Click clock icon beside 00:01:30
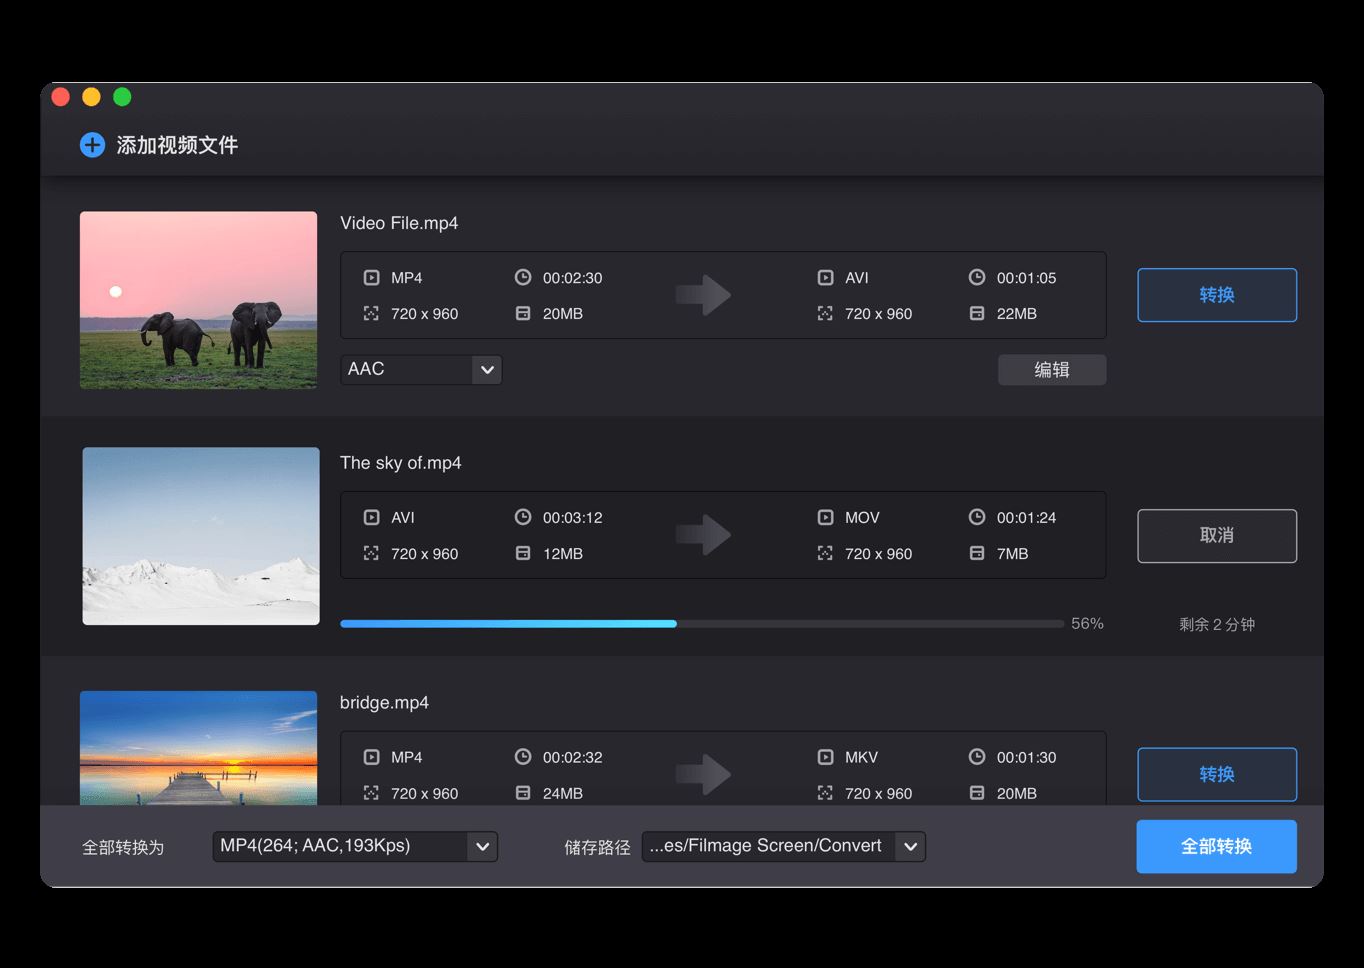The height and width of the screenshot is (968, 1364). (977, 757)
